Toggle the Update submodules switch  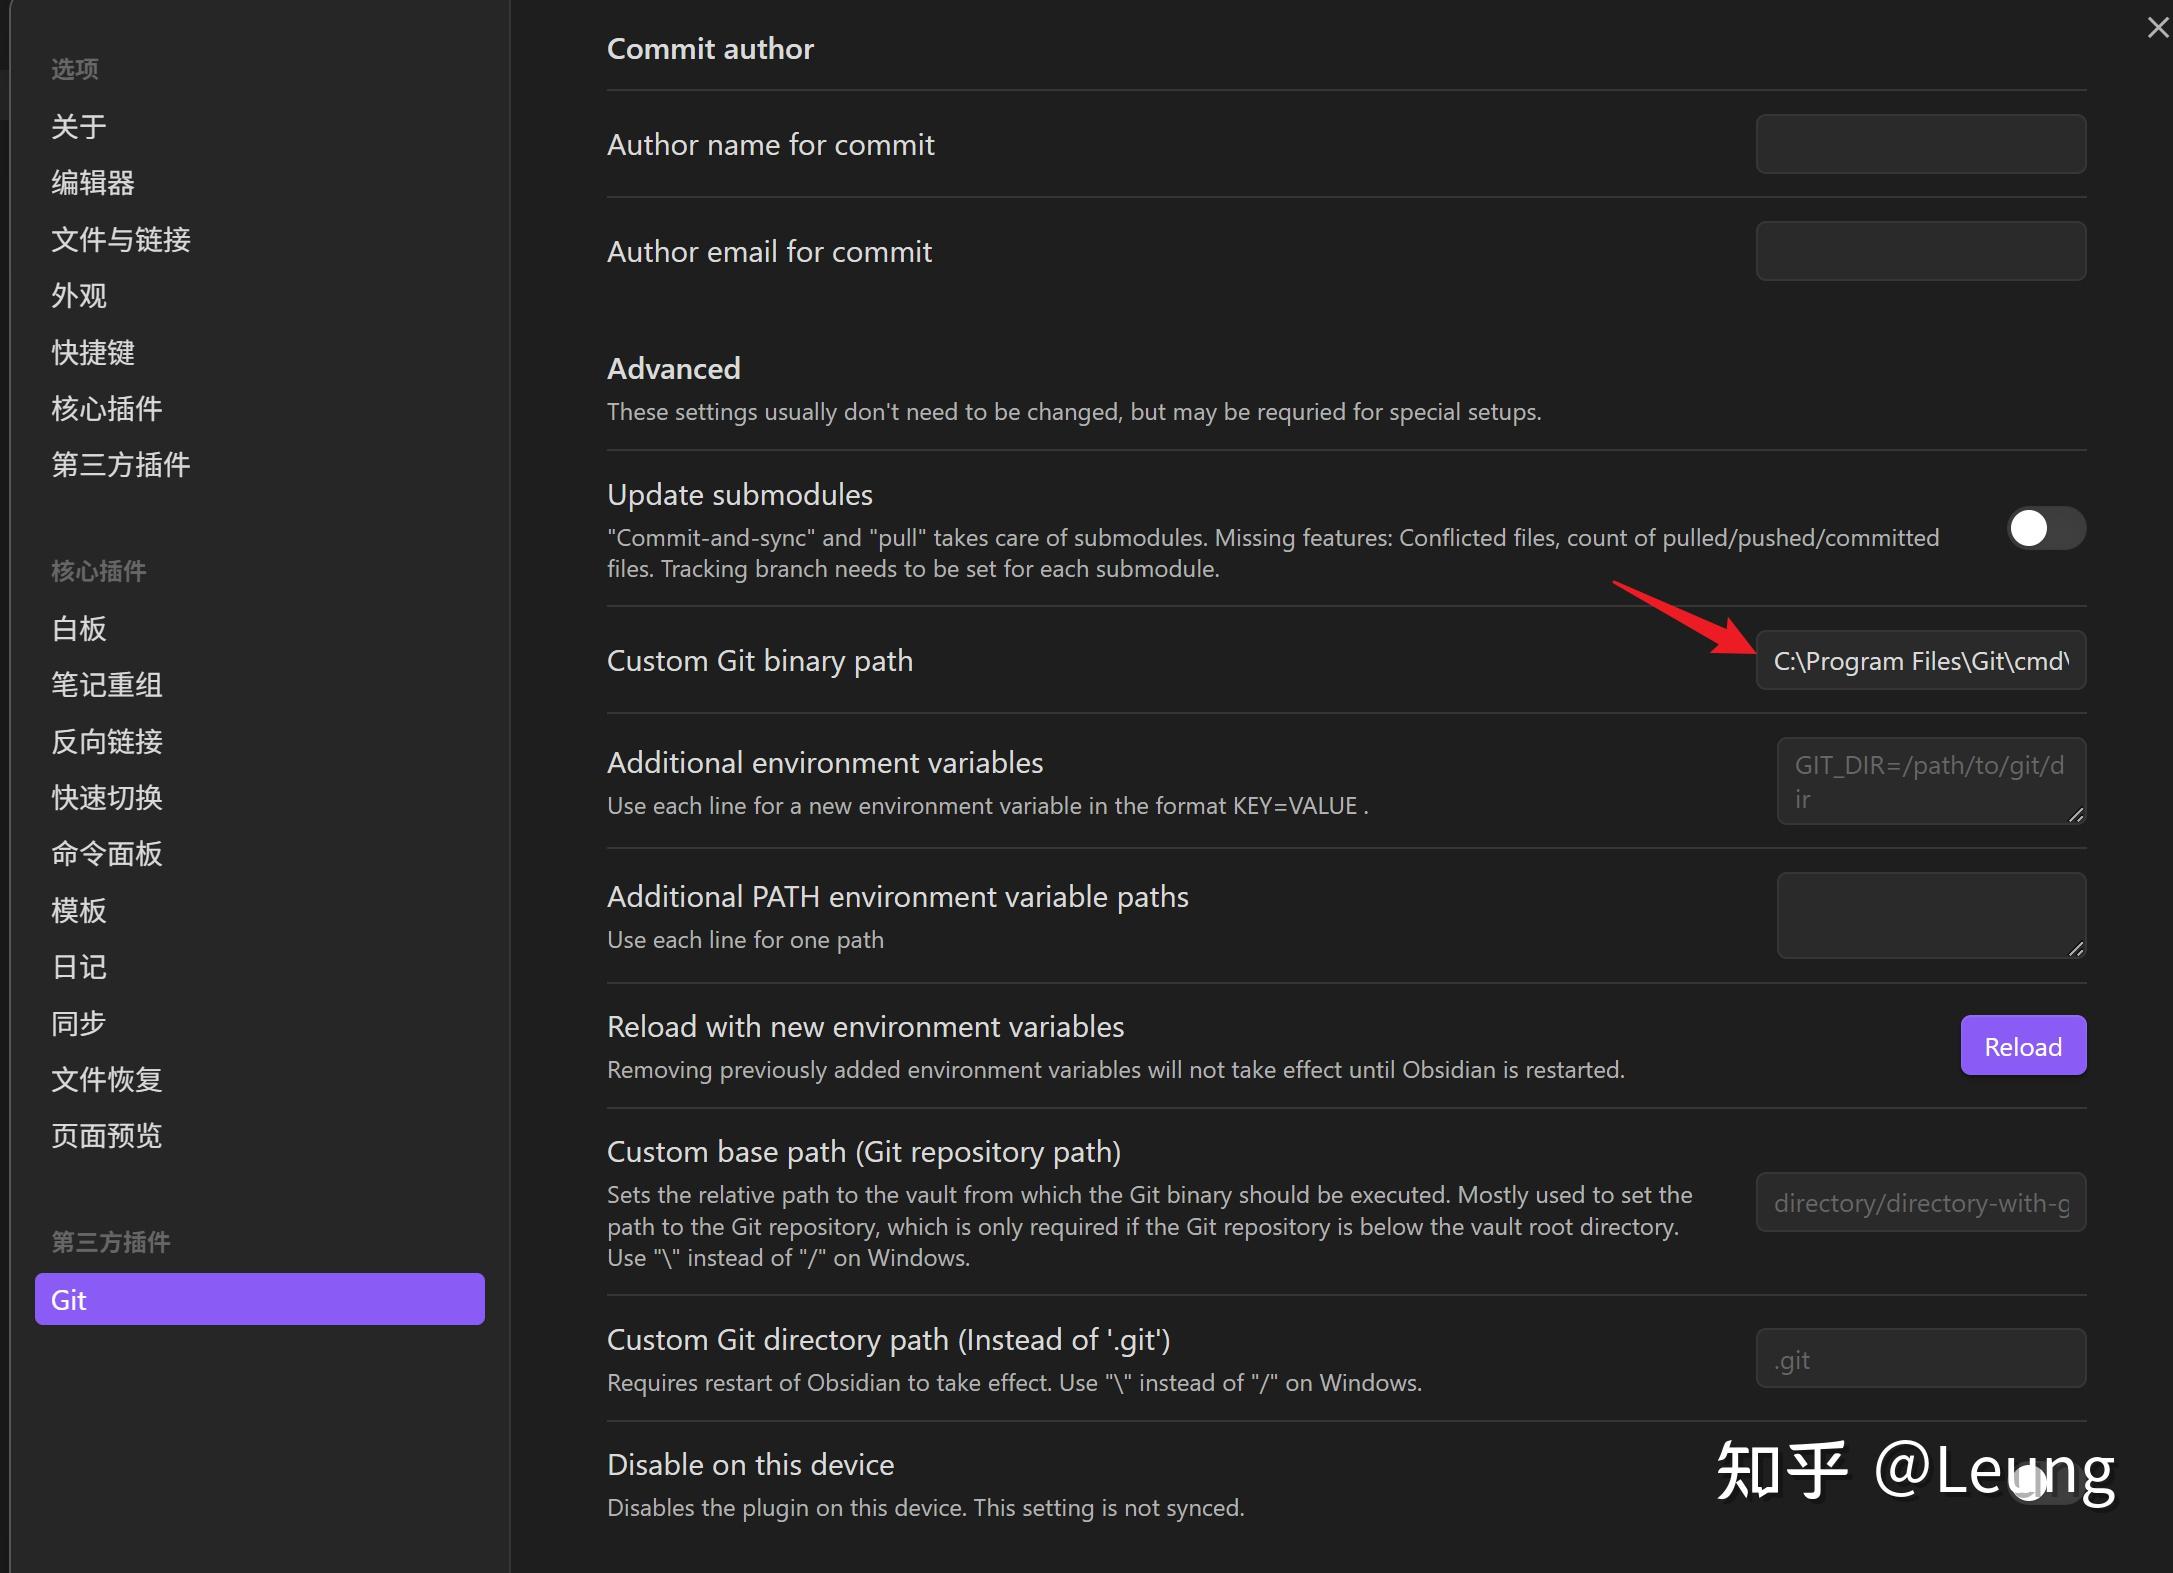tap(2045, 528)
